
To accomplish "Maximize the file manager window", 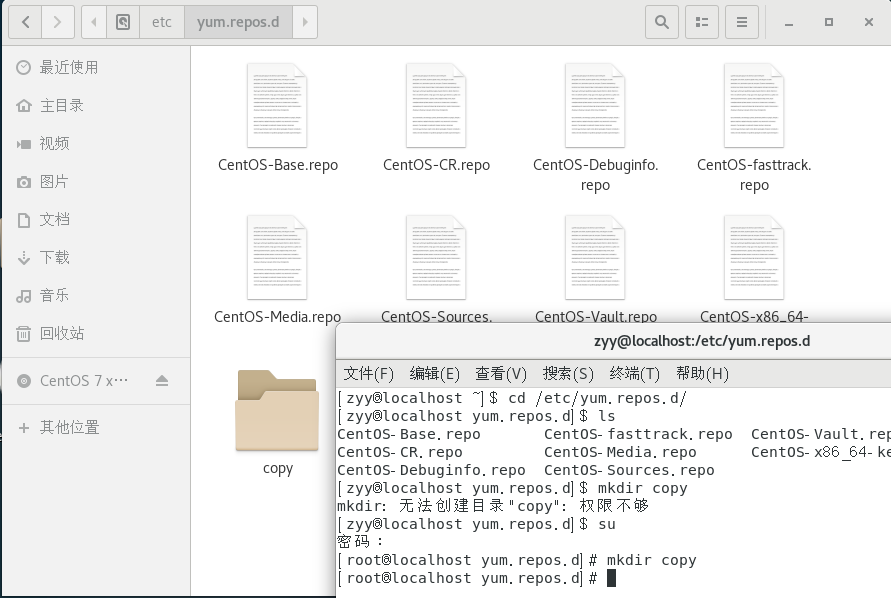I will tap(828, 22).
